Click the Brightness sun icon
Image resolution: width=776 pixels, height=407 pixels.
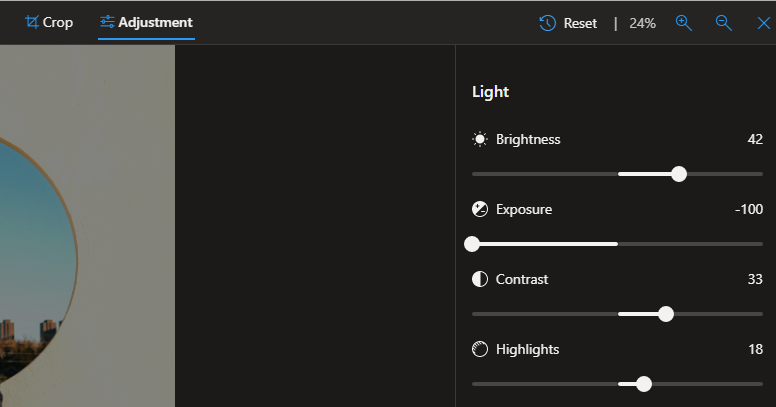click(x=480, y=140)
